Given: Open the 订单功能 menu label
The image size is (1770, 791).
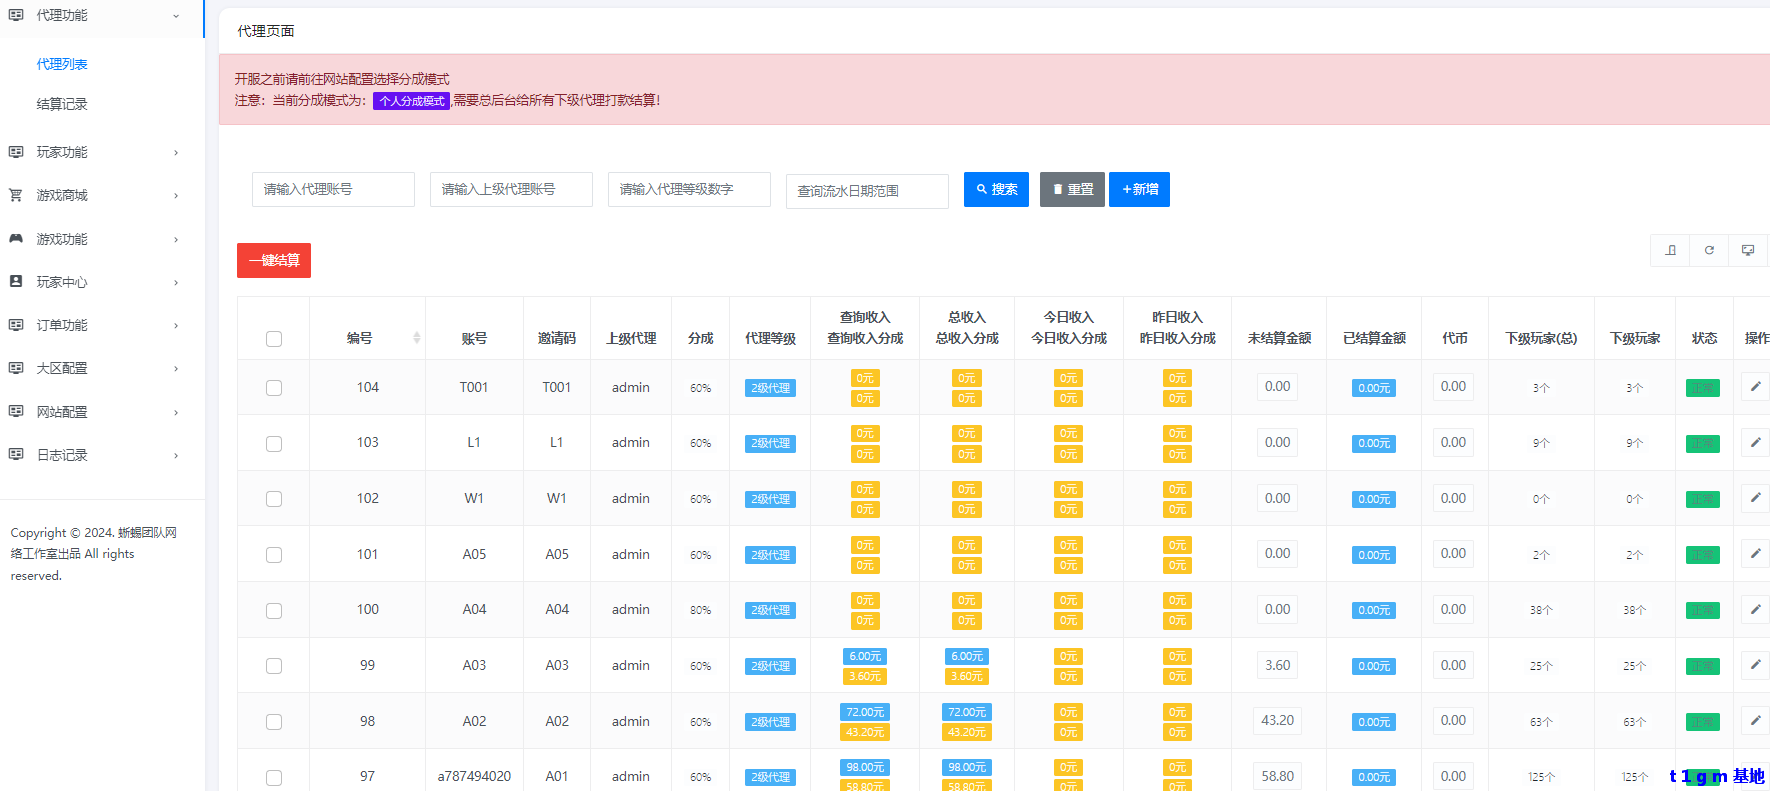Looking at the screenshot, I should (62, 325).
